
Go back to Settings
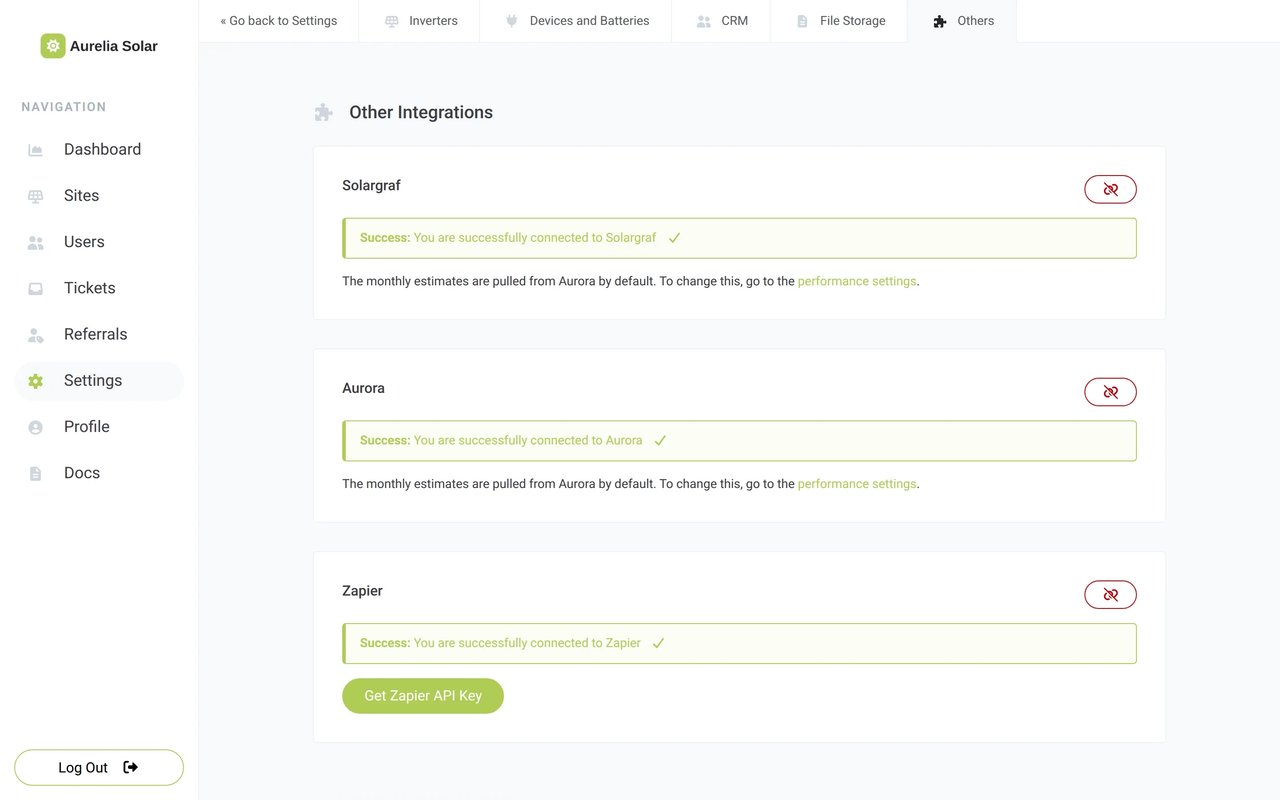point(279,21)
